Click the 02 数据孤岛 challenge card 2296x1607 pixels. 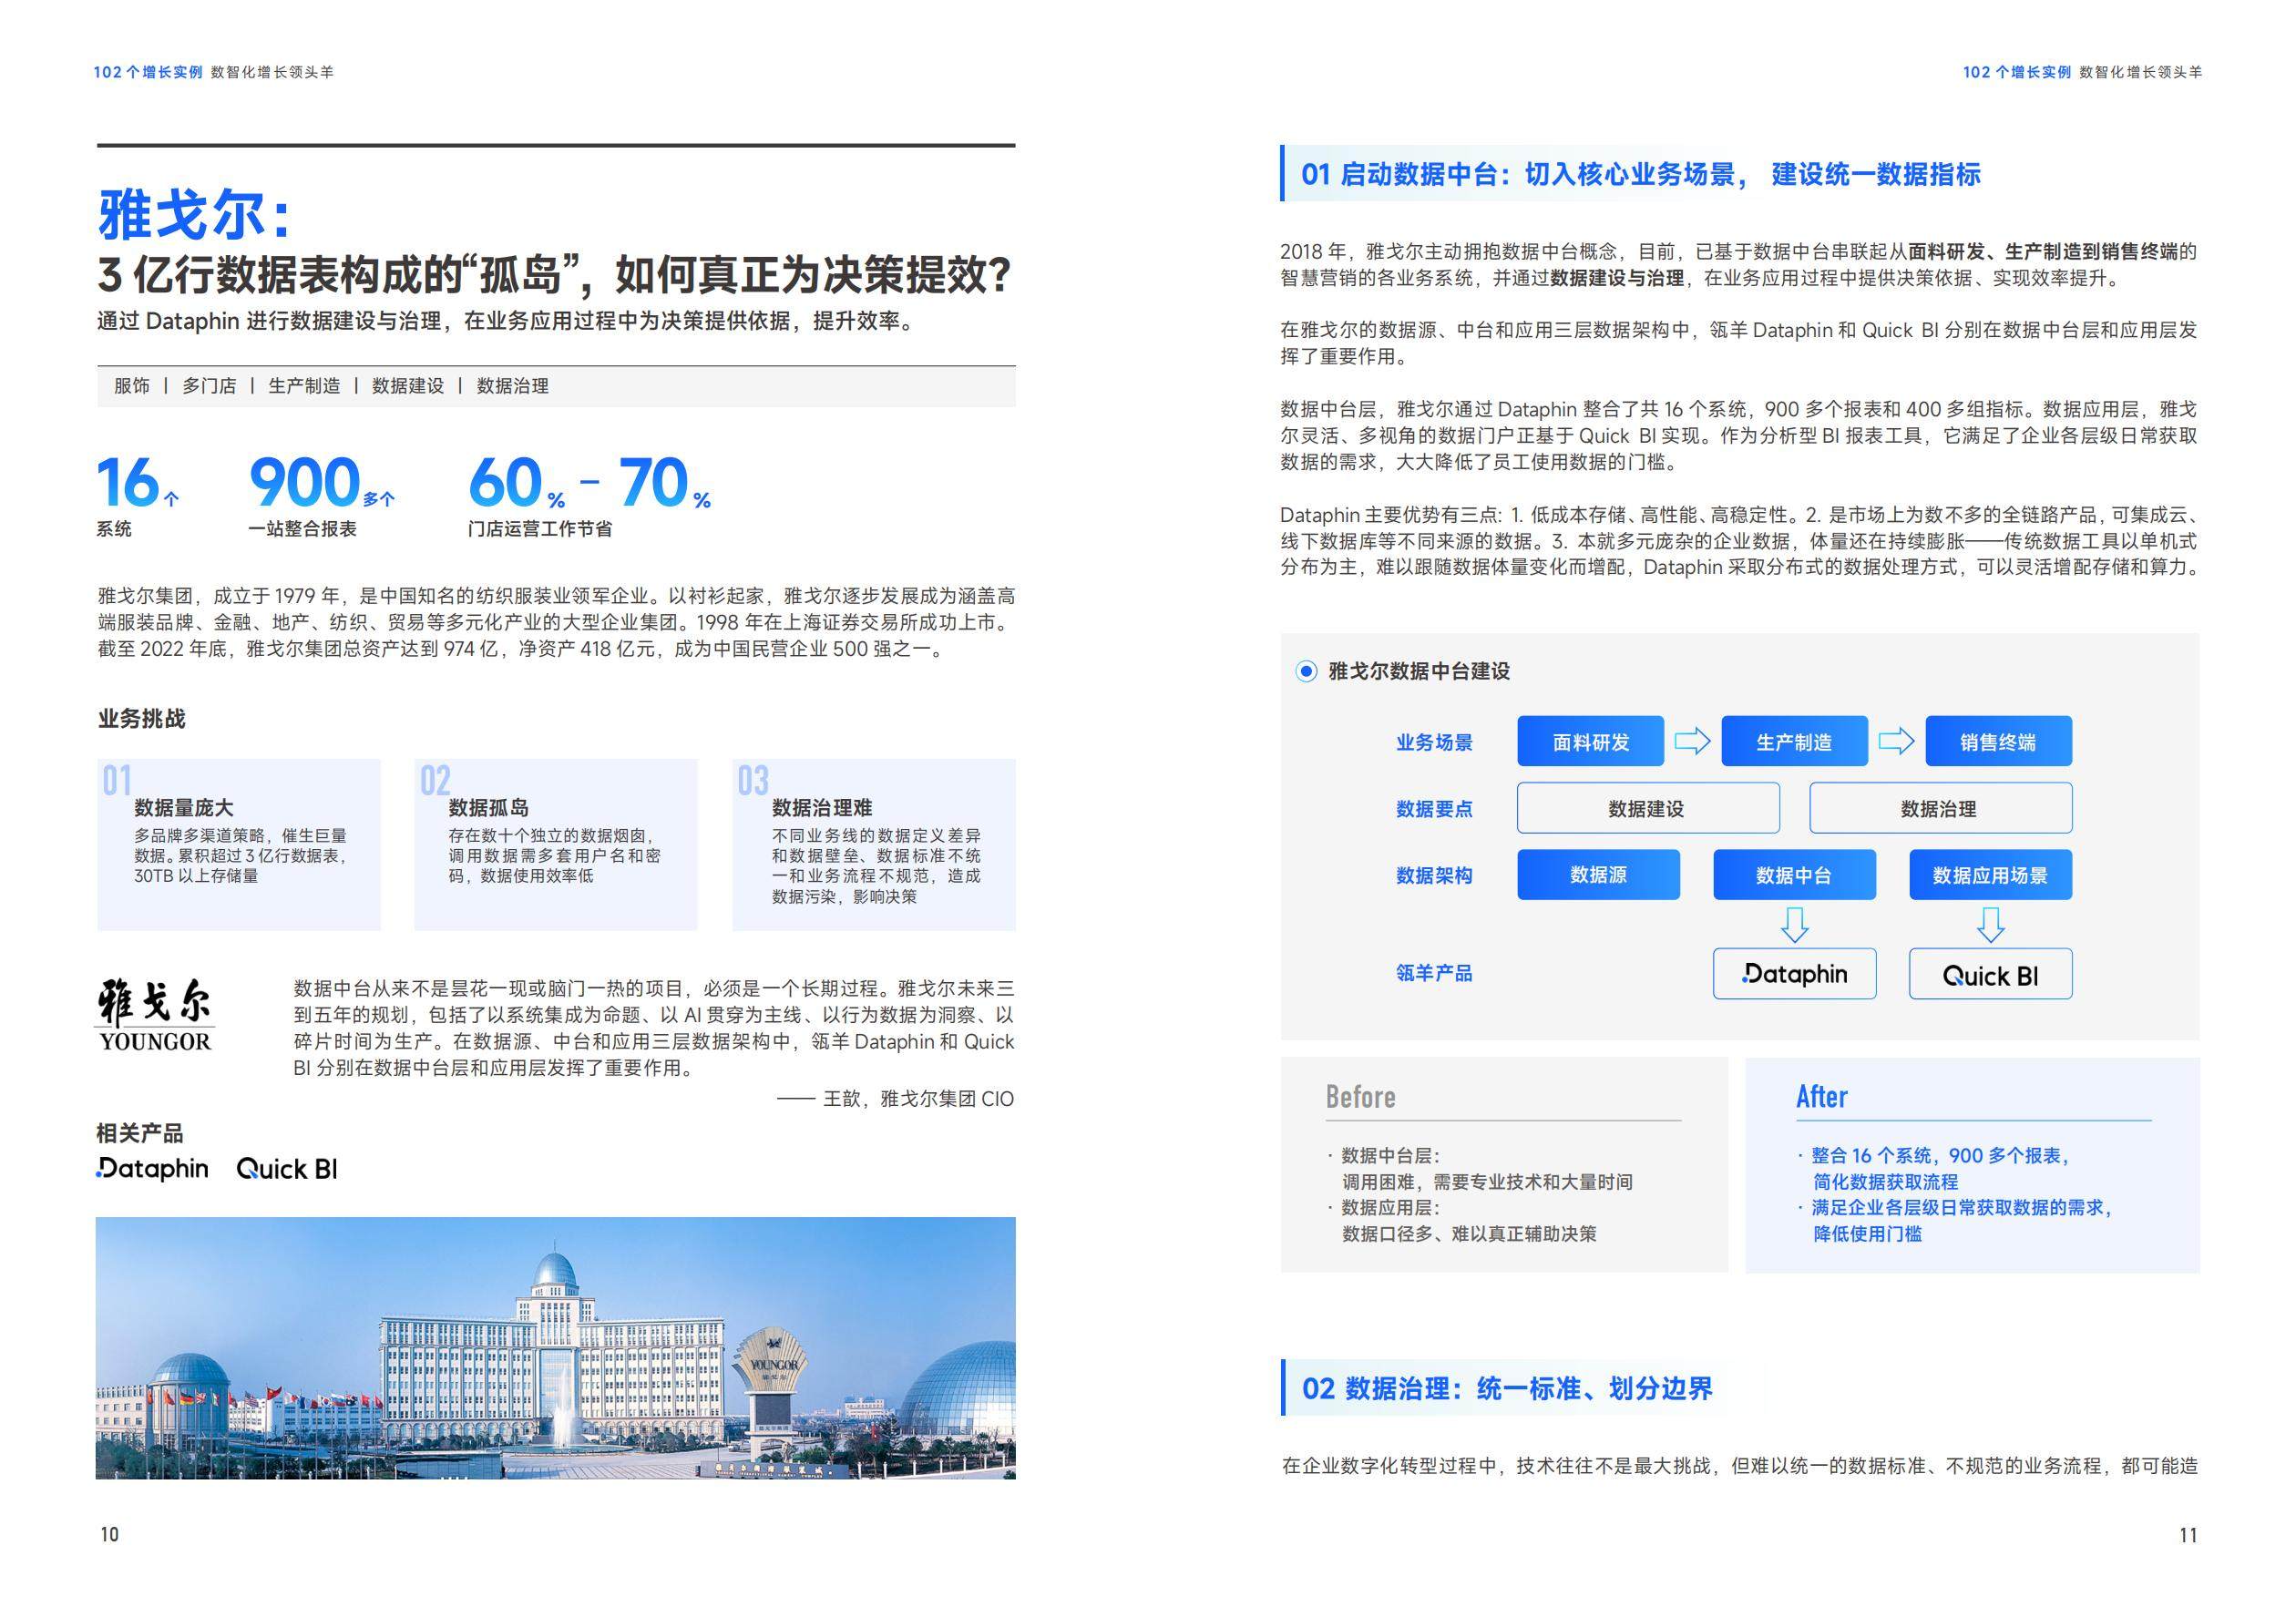pos(555,844)
